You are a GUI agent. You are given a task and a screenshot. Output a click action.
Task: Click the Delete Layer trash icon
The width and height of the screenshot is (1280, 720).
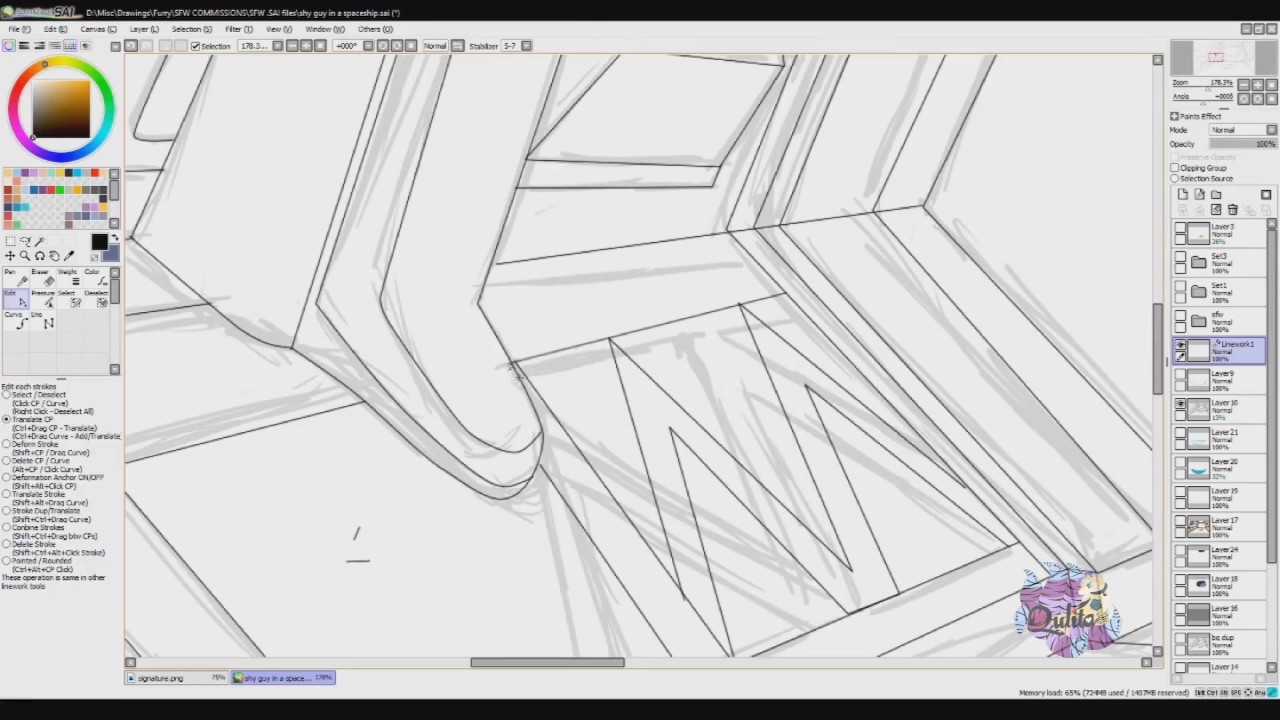click(x=1233, y=210)
